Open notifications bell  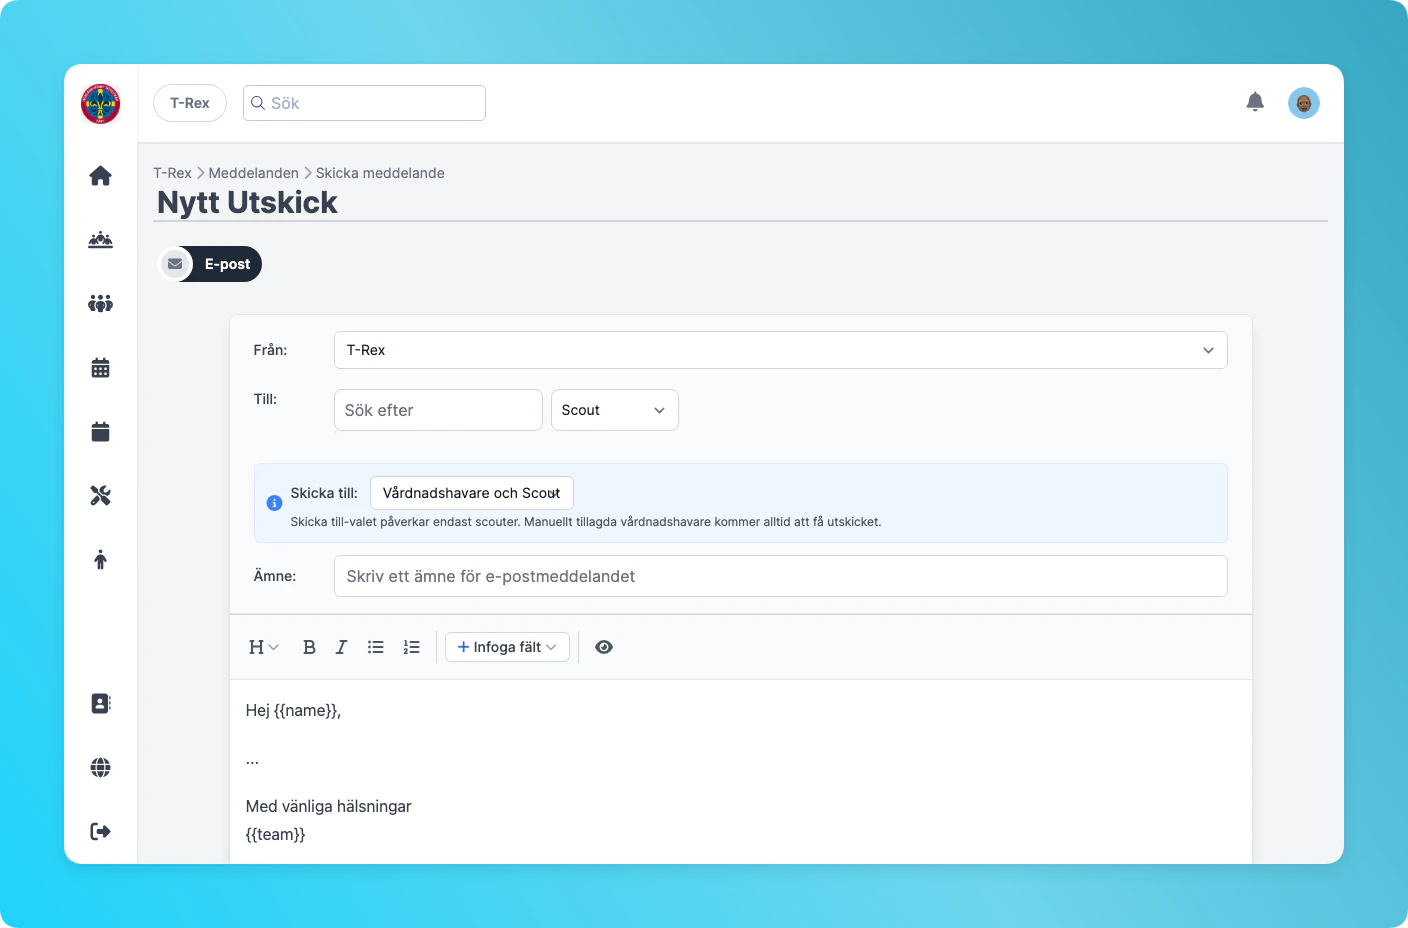coord(1255,102)
